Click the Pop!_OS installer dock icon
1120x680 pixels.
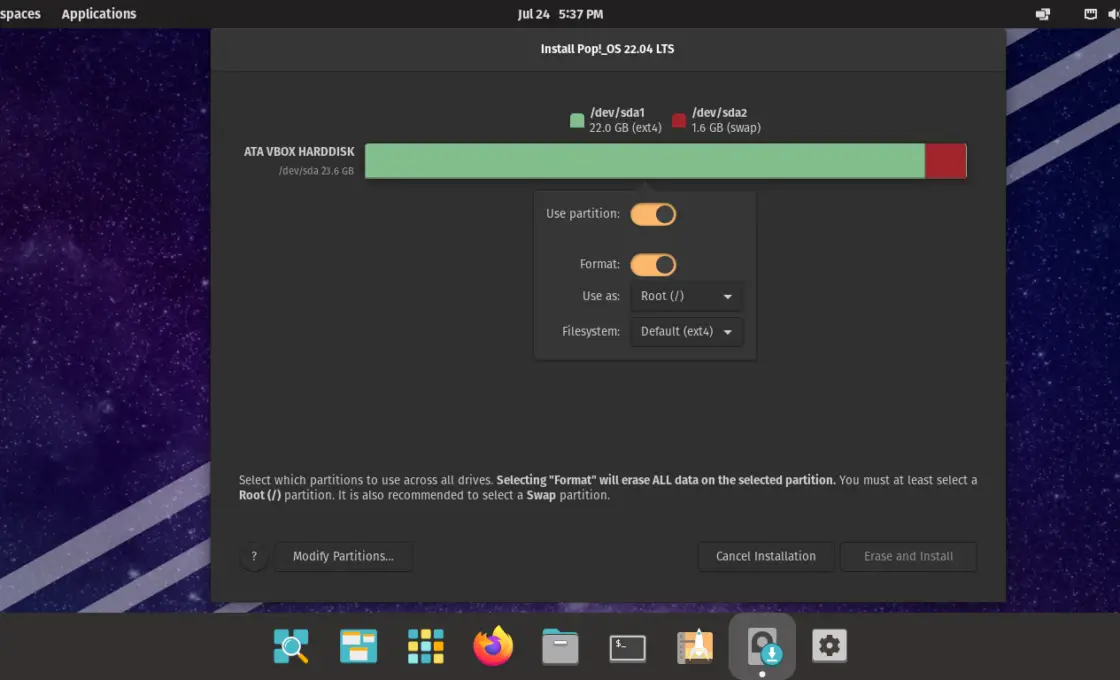click(762, 646)
